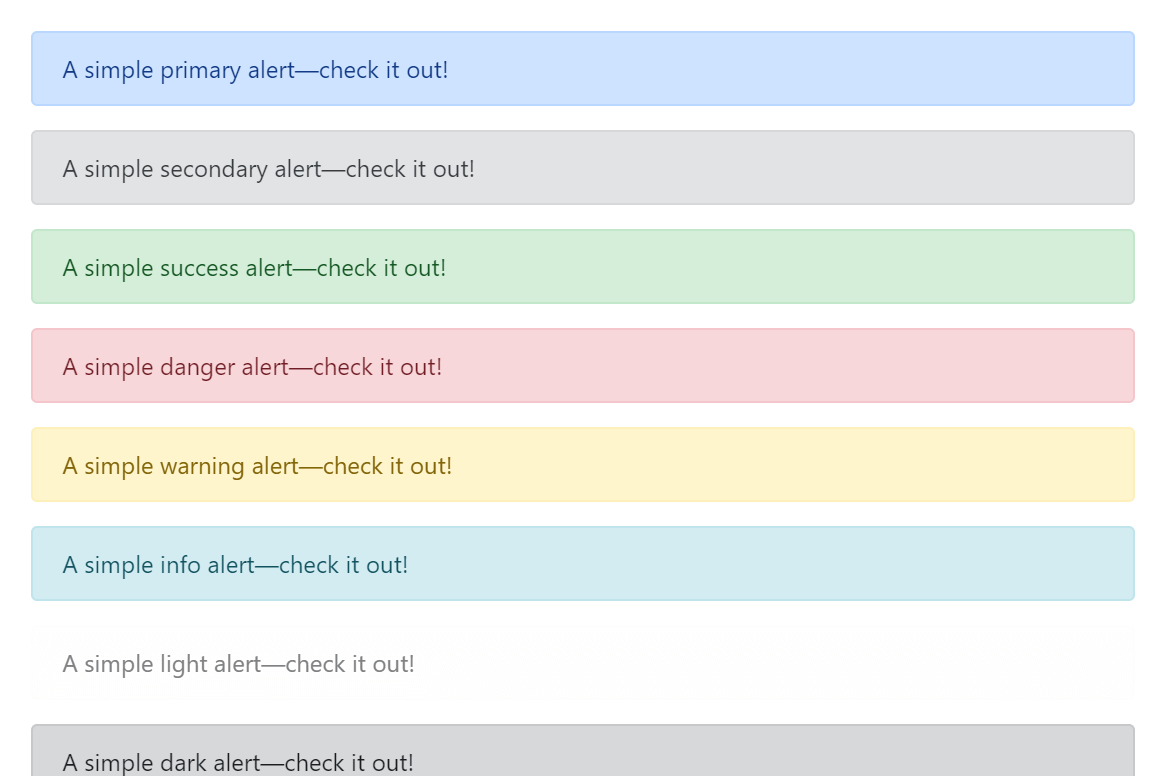1168x776 pixels.
Task: Click the red danger alert background
Action: coord(800,365)
